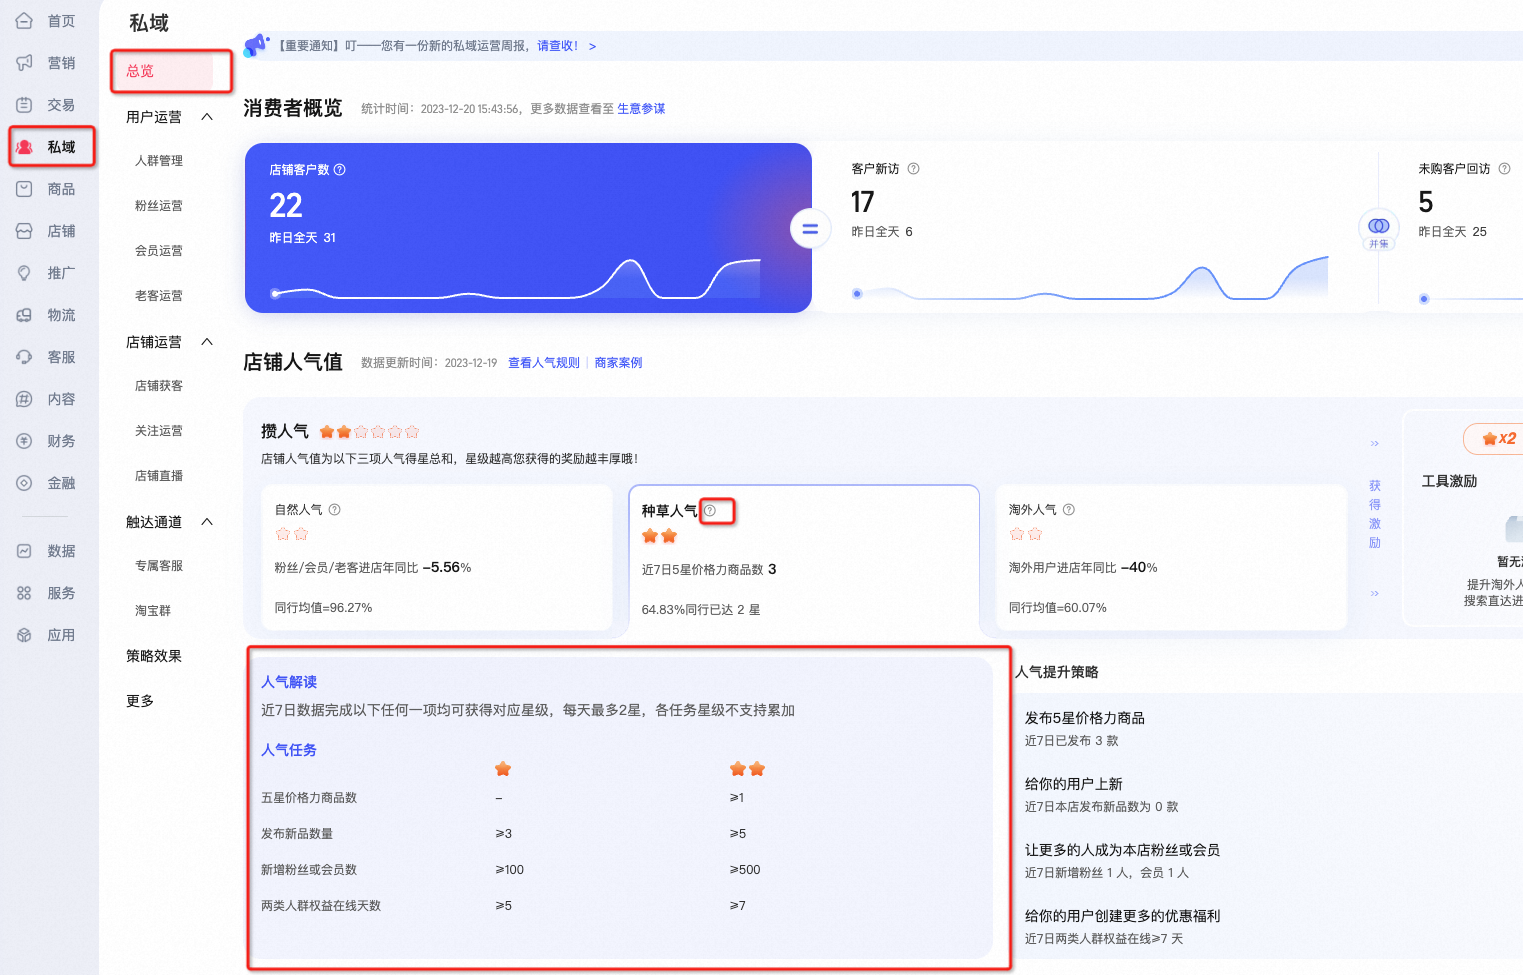Image resolution: width=1523 pixels, height=975 pixels.
Task: Open 粉丝运营 menu item
Action: pyautogui.click(x=159, y=205)
